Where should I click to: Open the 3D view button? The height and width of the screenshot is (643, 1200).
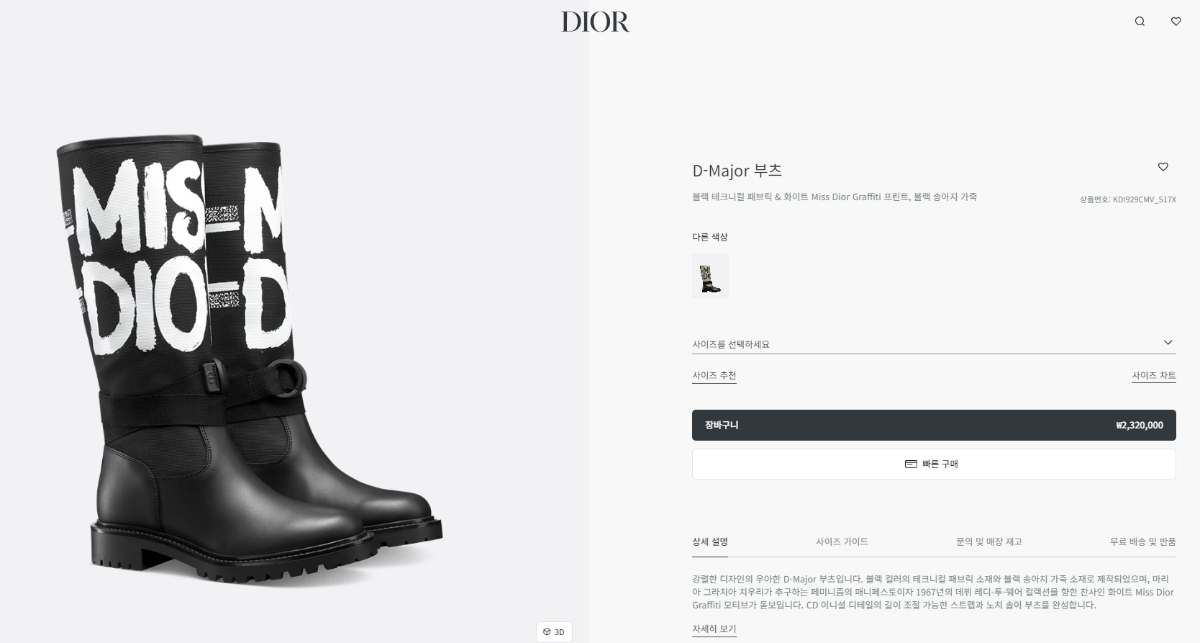[554, 632]
